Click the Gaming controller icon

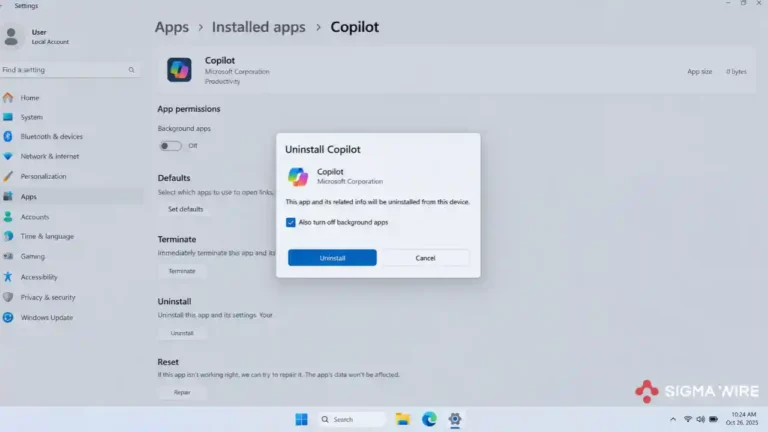(x=8, y=256)
